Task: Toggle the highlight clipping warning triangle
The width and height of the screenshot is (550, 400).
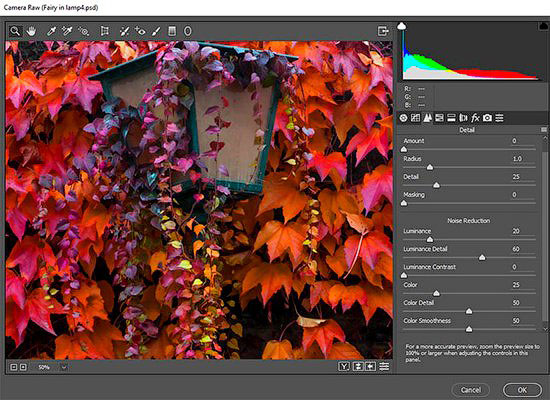Action: tap(543, 26)
